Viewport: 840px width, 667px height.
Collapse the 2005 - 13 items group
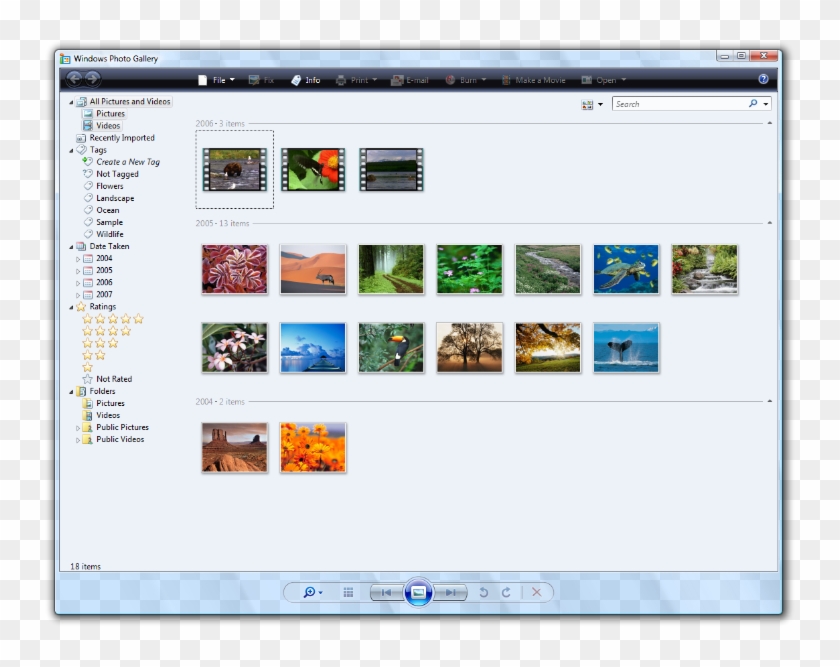(768, 224)
